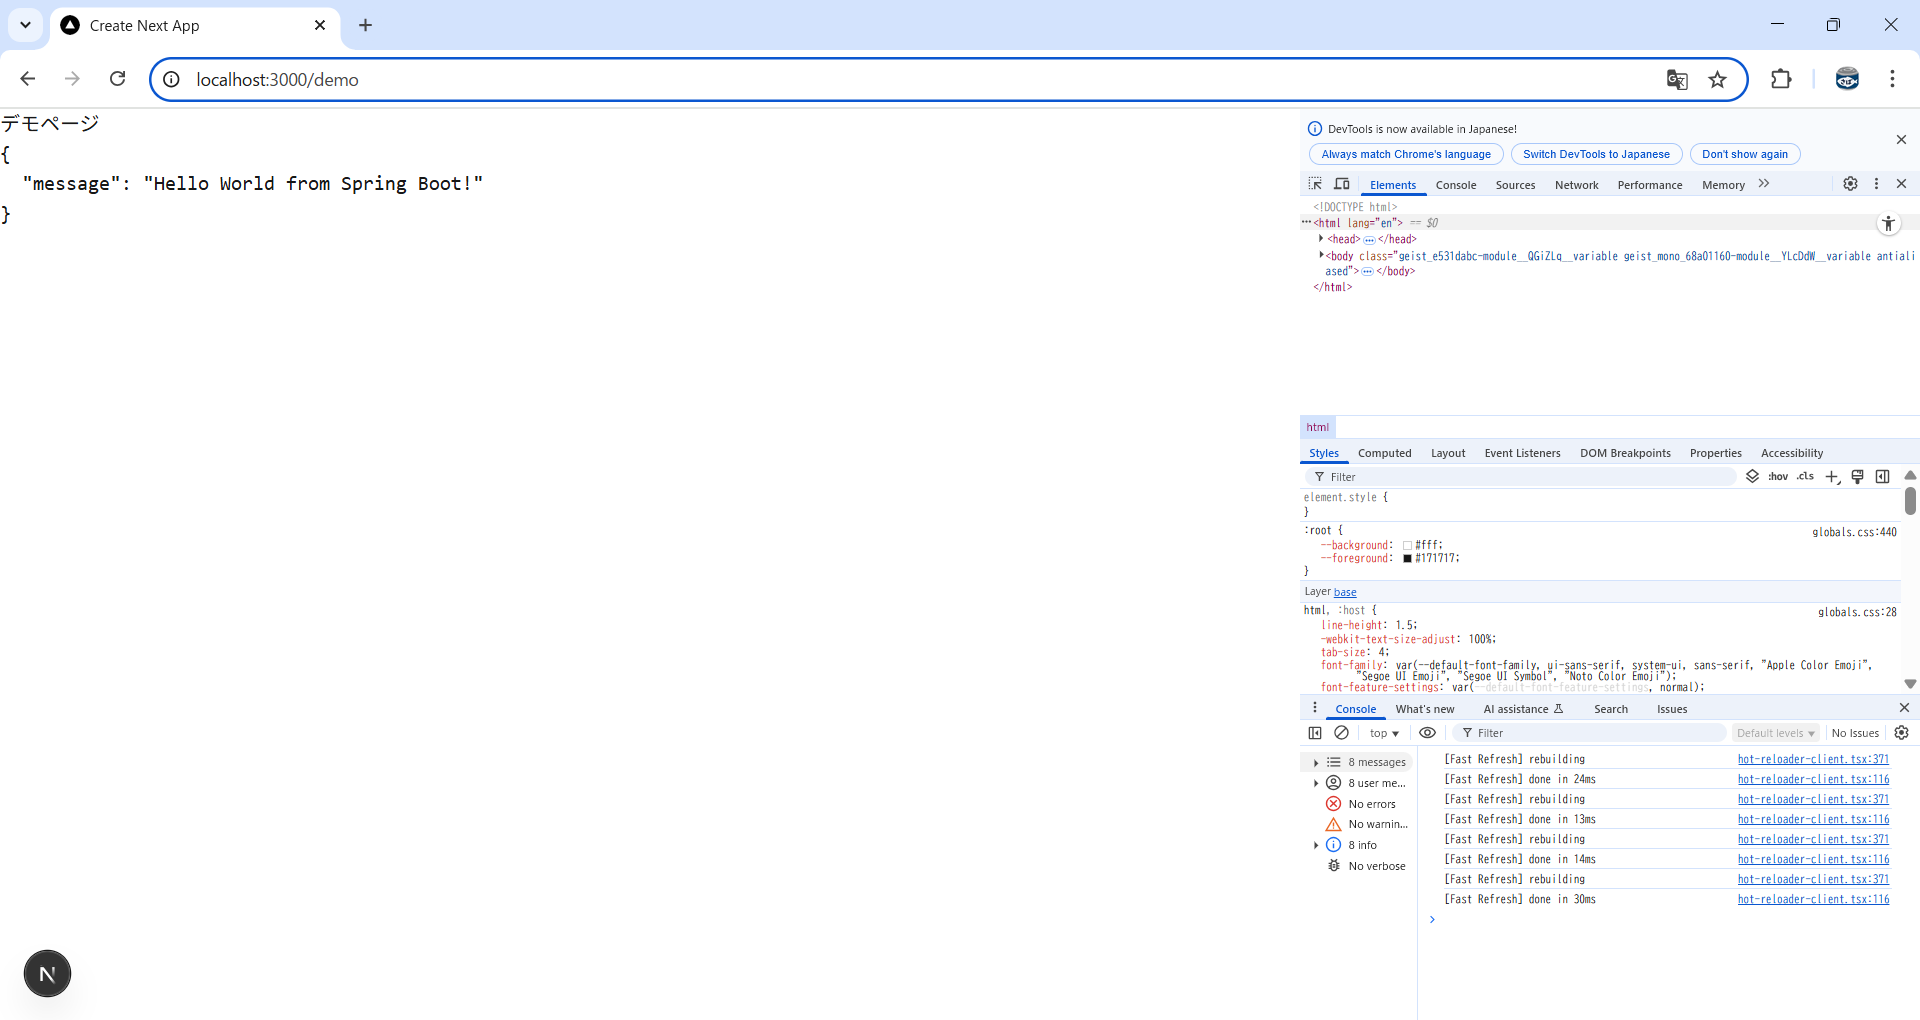Open the DevTools settings gear

point(1850,184)
